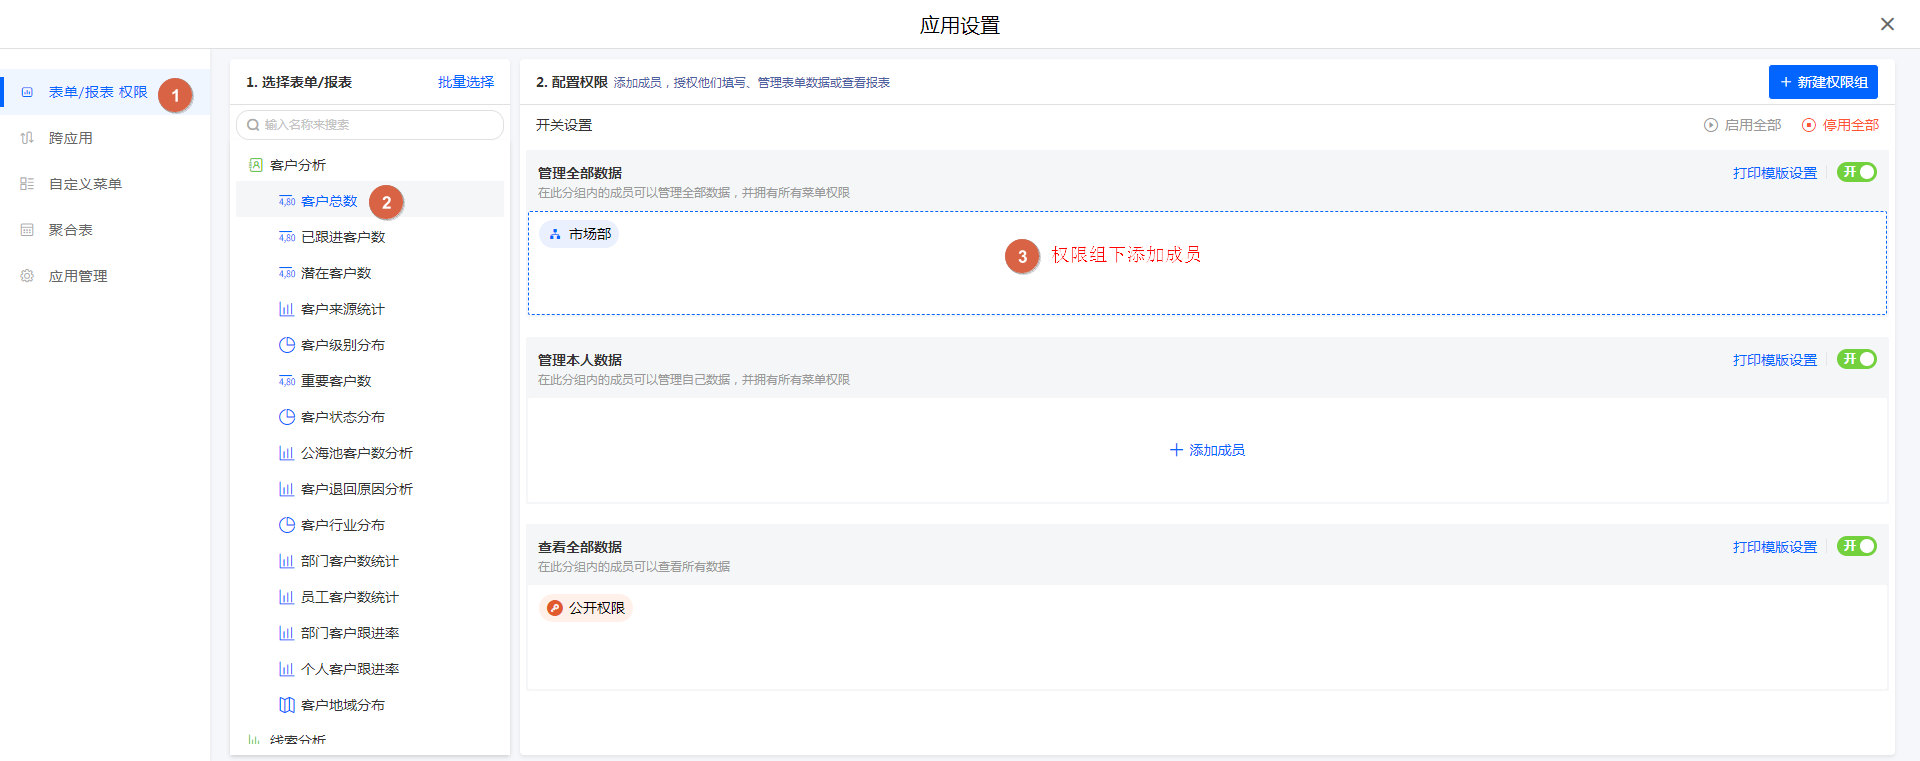Screen dimensions: 1920x761
Task: Toggle off the 管理全部数据 switch
Action: pyautogui.click(x=1856, y=172)
